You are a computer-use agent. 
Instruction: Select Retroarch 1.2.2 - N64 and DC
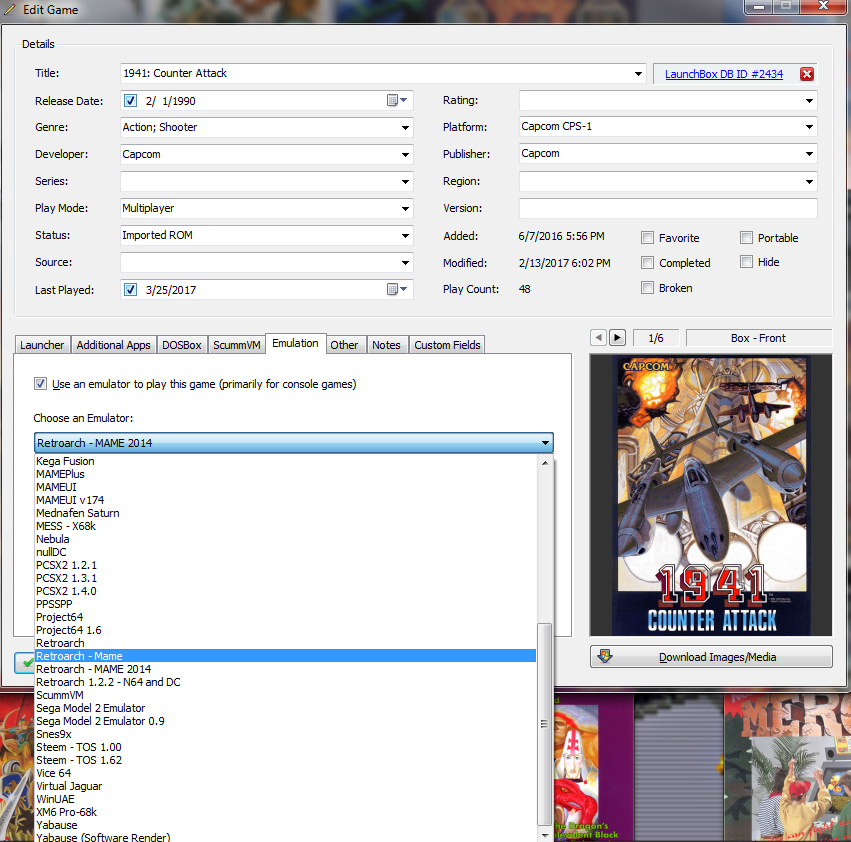click(285, 682)
